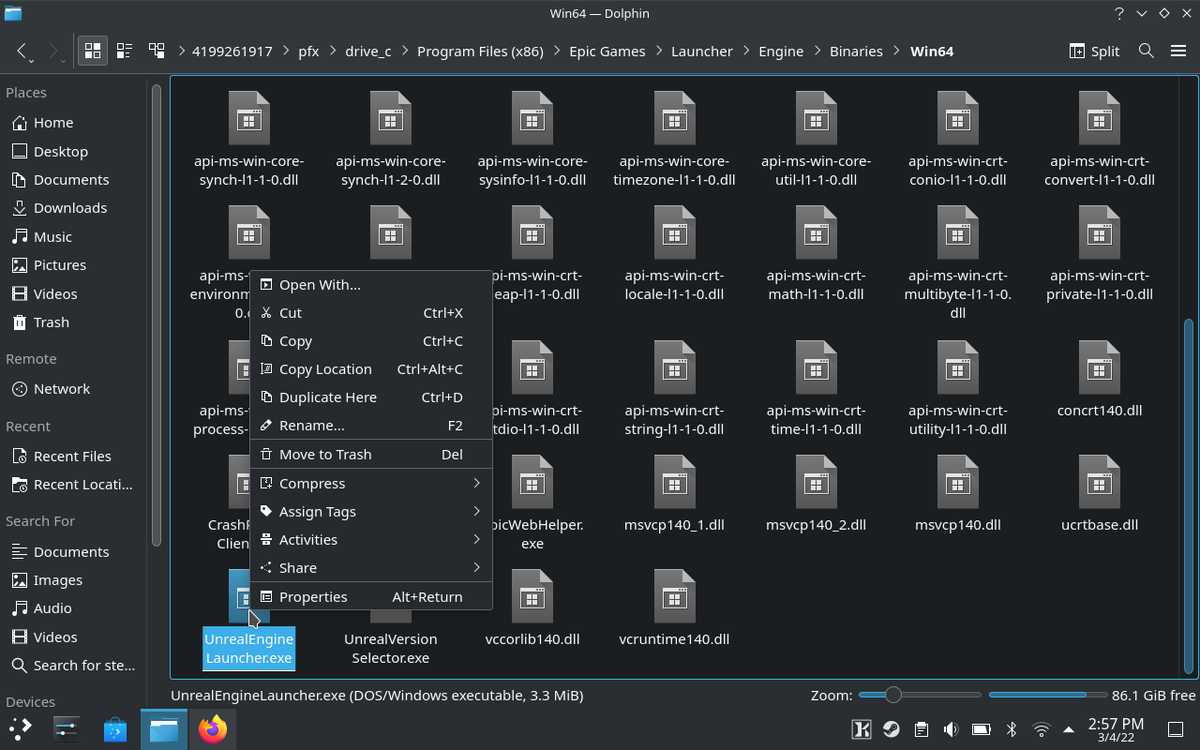
Task: Expand the hidden system tray icons
Action: click(1068, 729)
